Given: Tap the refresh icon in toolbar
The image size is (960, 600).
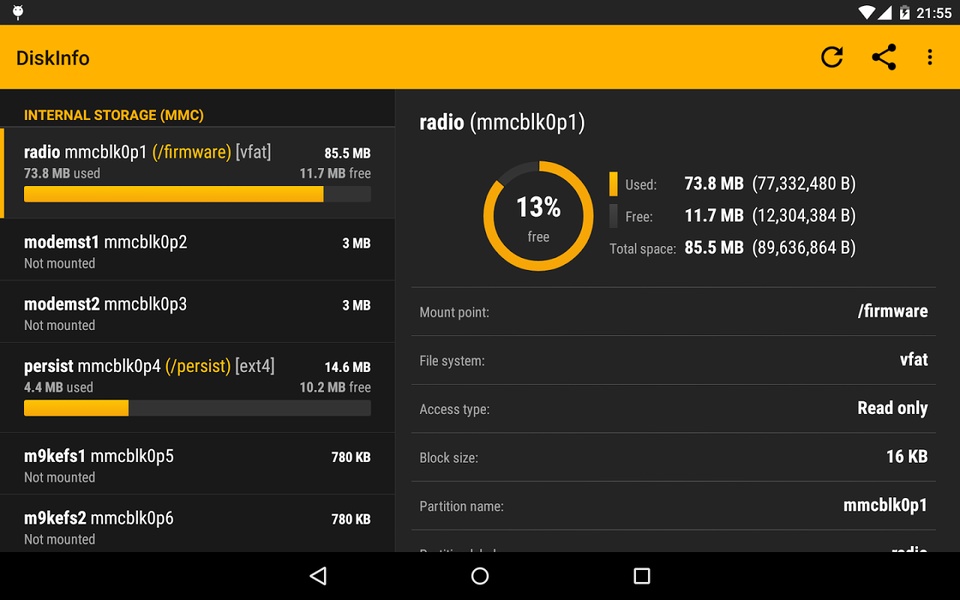Looking at the screenshot, I should (x=832, y=57).
